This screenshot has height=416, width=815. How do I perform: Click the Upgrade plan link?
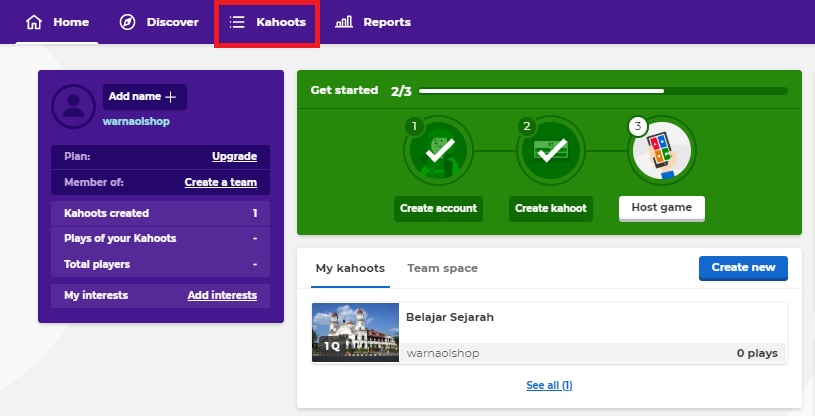point(234,157)
